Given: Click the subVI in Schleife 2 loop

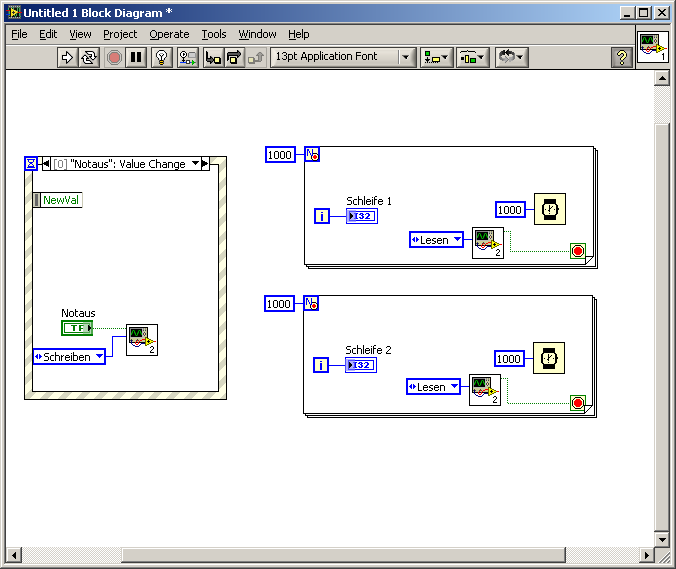Looking at the screenshot, I should [x=485, y=390].
